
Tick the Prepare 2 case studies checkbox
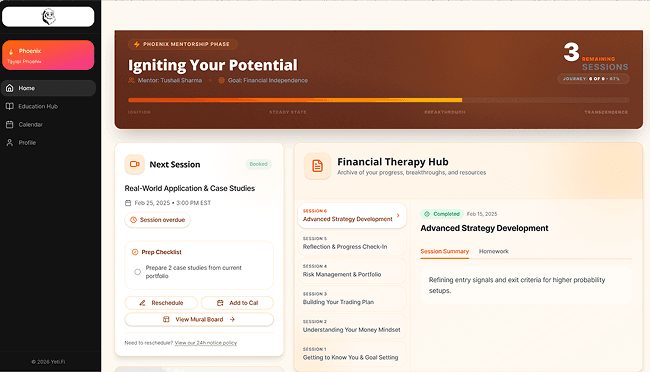[137, 272]
